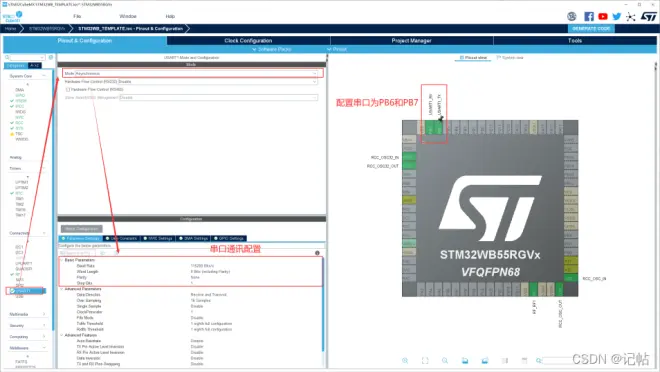The image size is (660, 372).
Task: Open the Hardware Flow Control (RS232) dropdown
Action: [190, 82]
